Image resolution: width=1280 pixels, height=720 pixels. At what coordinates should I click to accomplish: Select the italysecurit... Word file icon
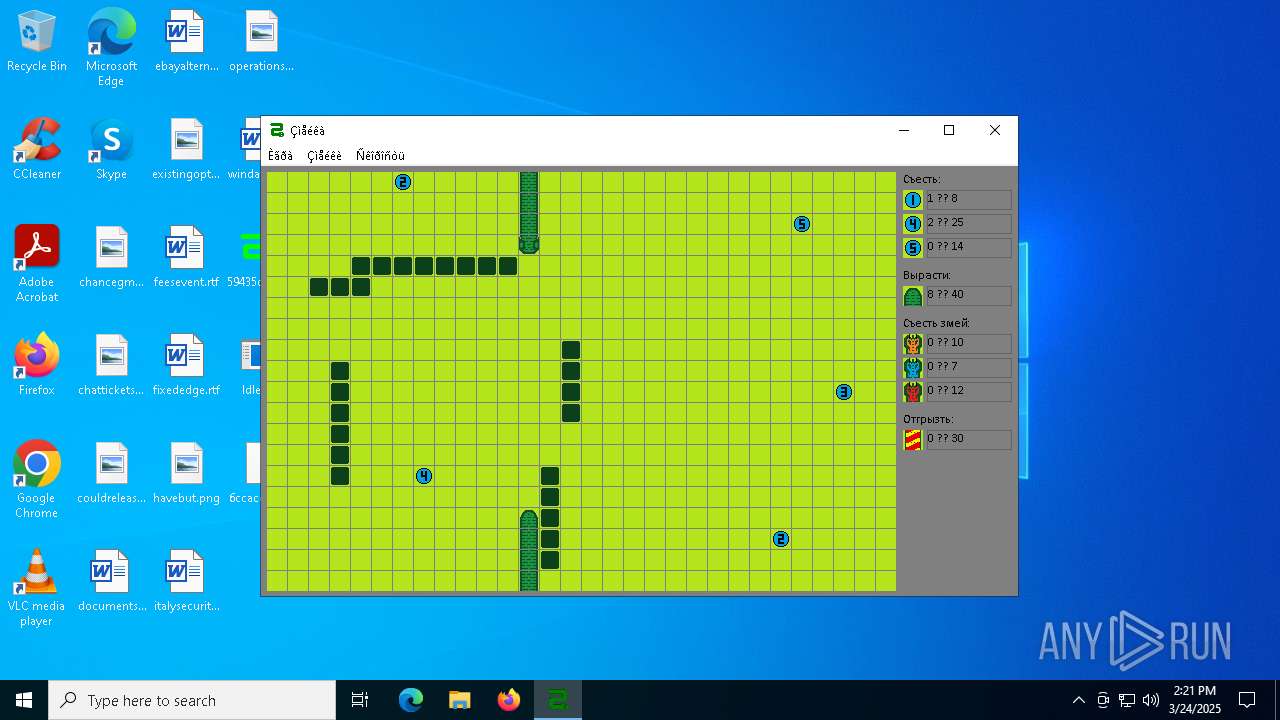186,582
